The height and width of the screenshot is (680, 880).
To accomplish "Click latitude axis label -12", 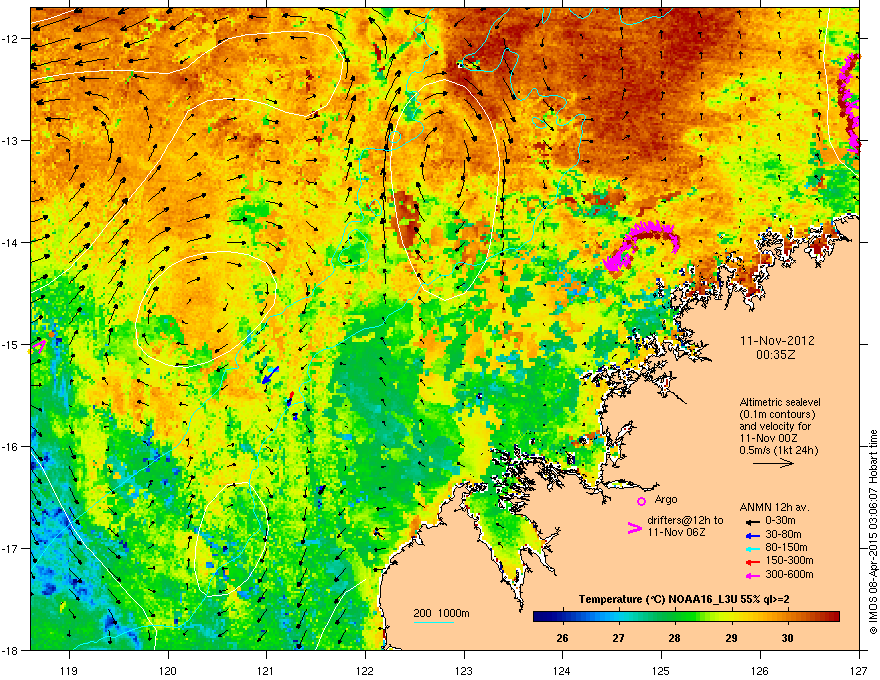I will (11, 38).
